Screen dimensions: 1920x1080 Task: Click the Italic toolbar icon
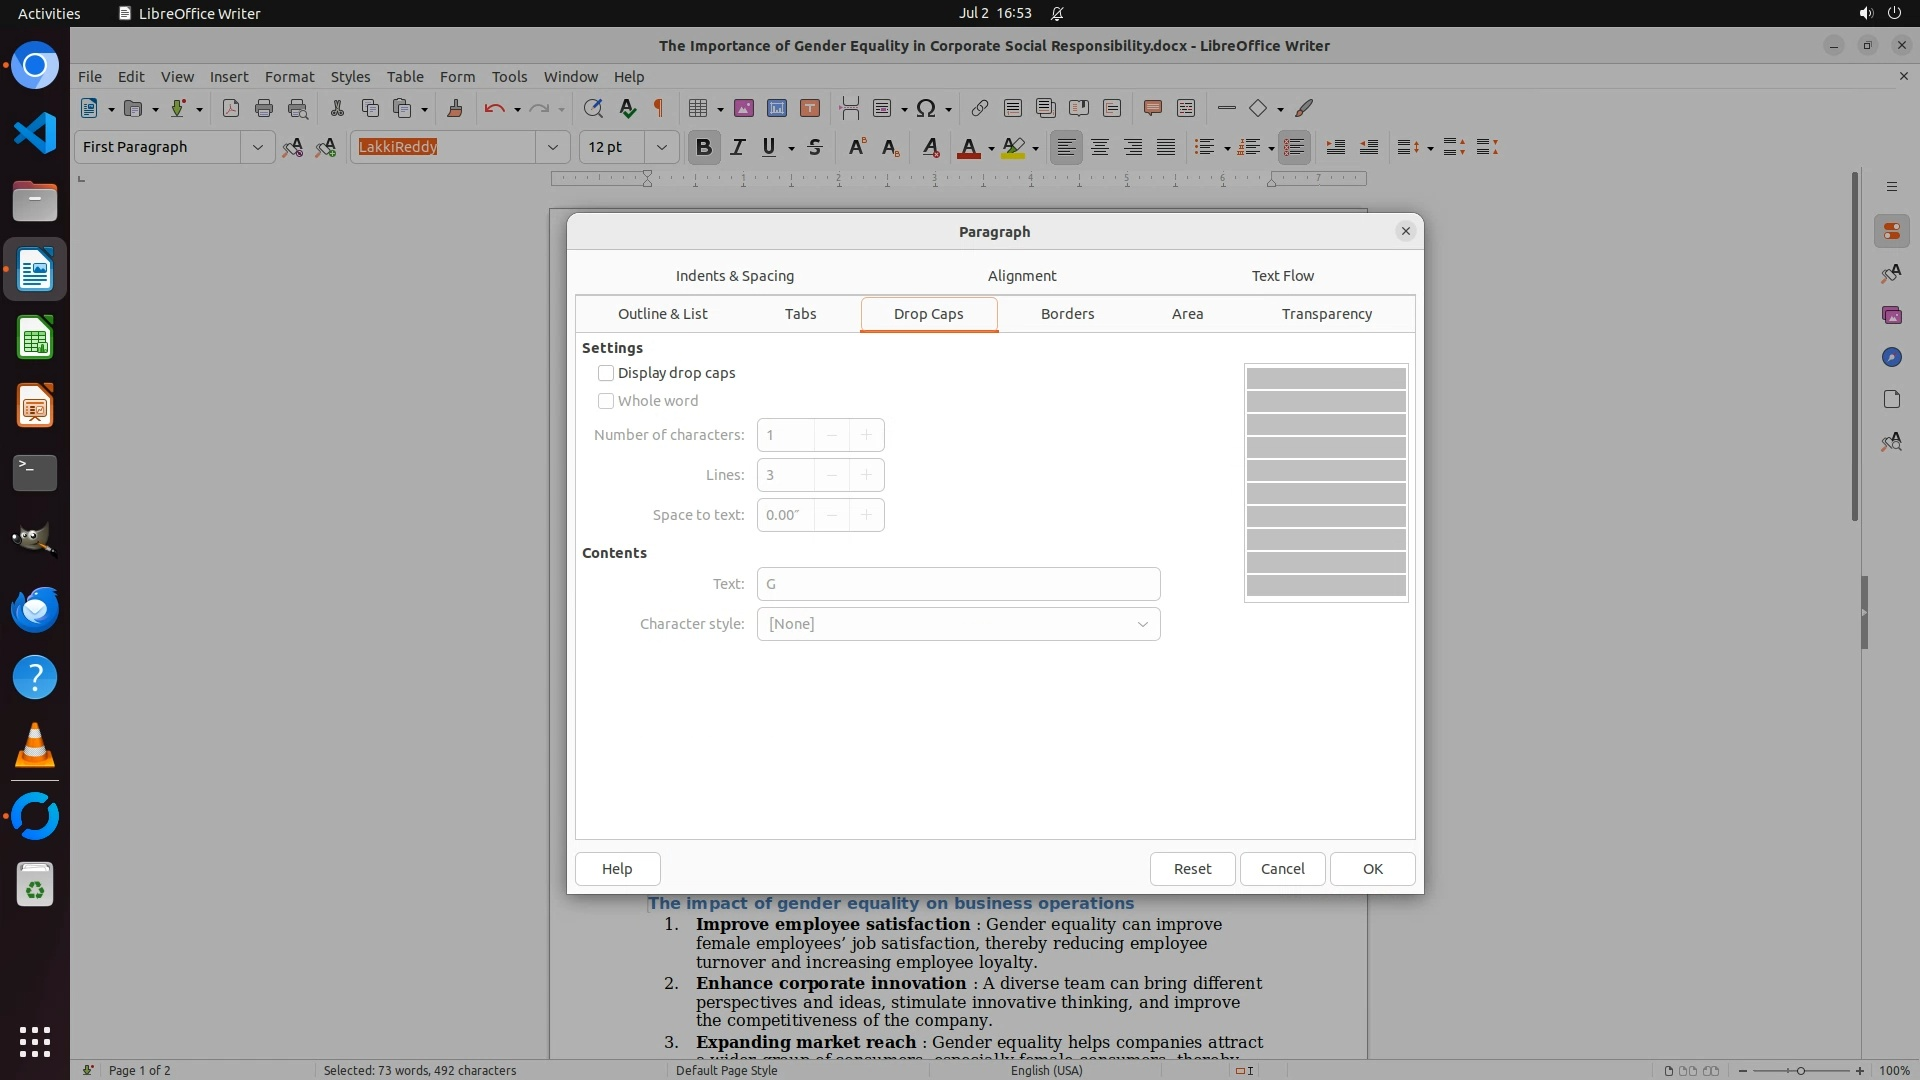click(x=737, y=147)
